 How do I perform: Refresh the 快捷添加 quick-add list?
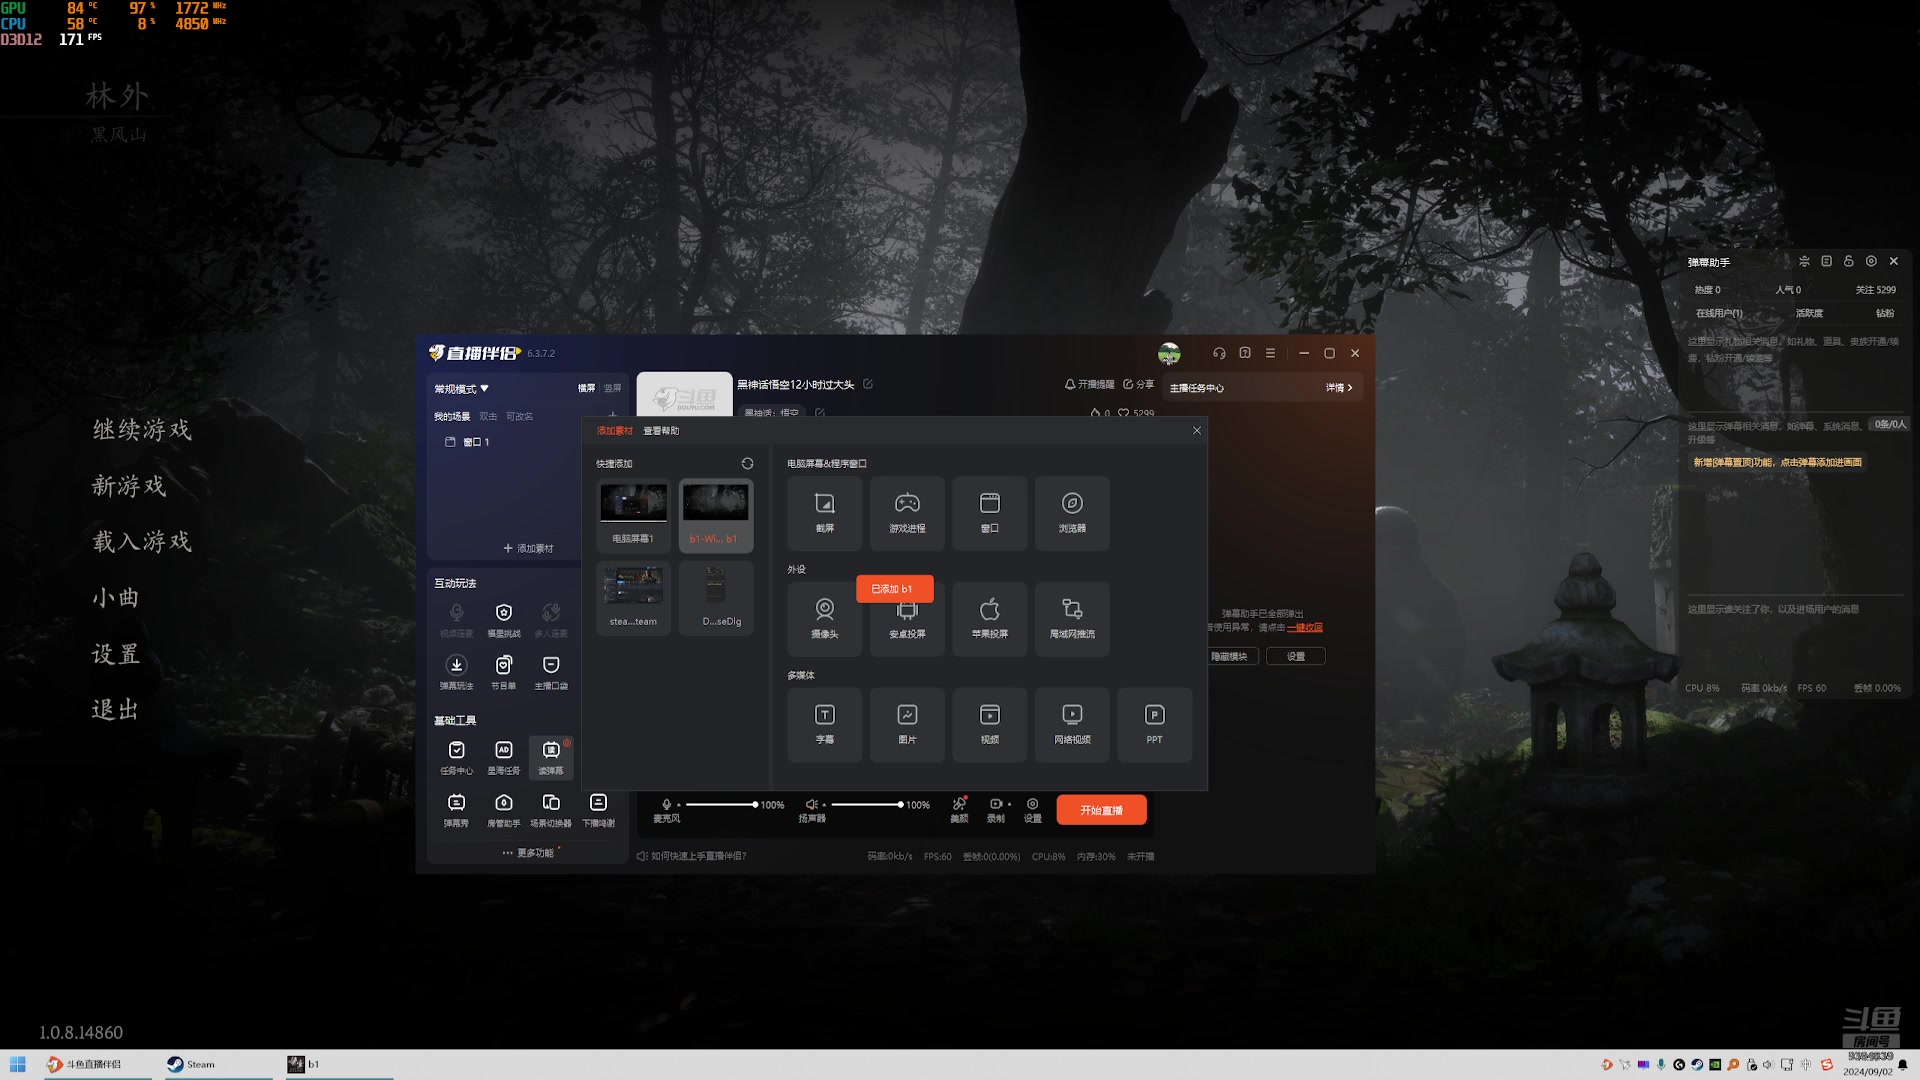[747, 464]
